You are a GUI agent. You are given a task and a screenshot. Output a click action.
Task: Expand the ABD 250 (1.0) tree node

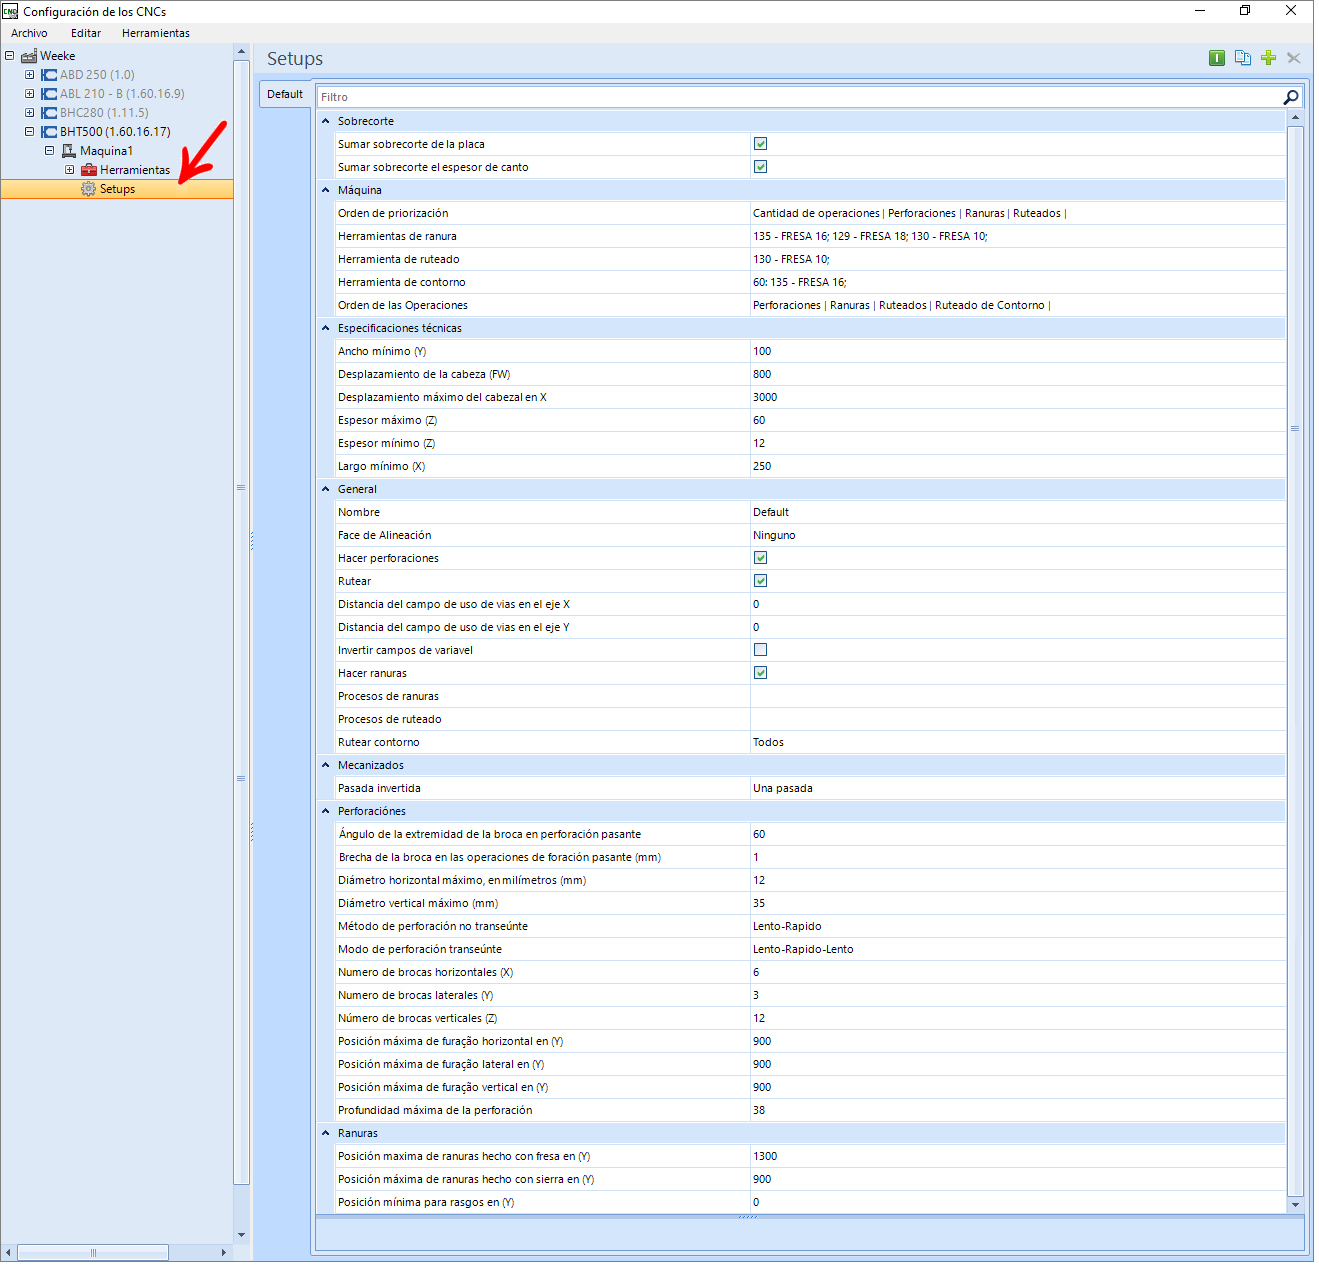tap(29, 75)
